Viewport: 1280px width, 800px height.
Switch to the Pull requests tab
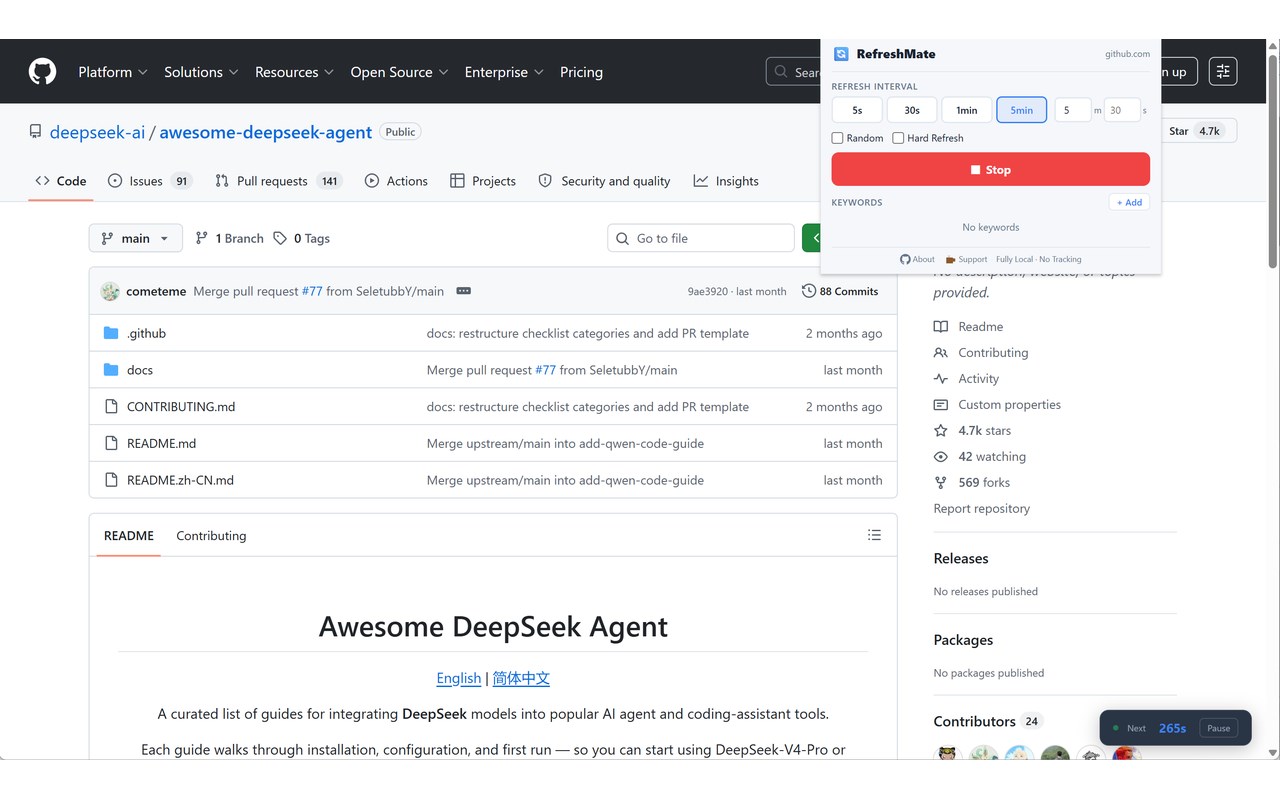point(279,181)
